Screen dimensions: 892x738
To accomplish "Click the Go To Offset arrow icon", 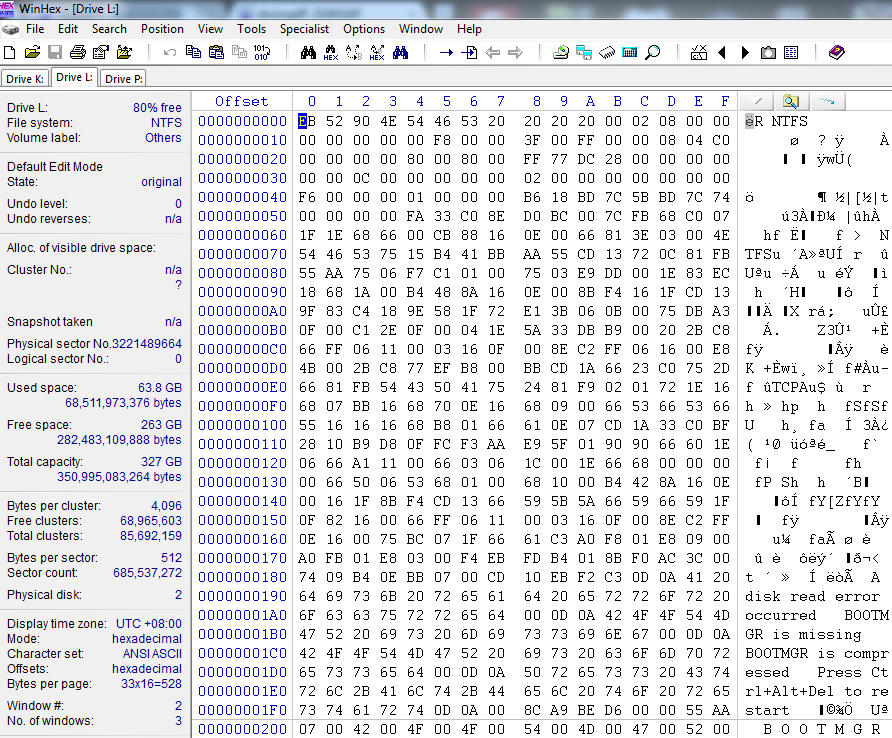I will point(446,53).
